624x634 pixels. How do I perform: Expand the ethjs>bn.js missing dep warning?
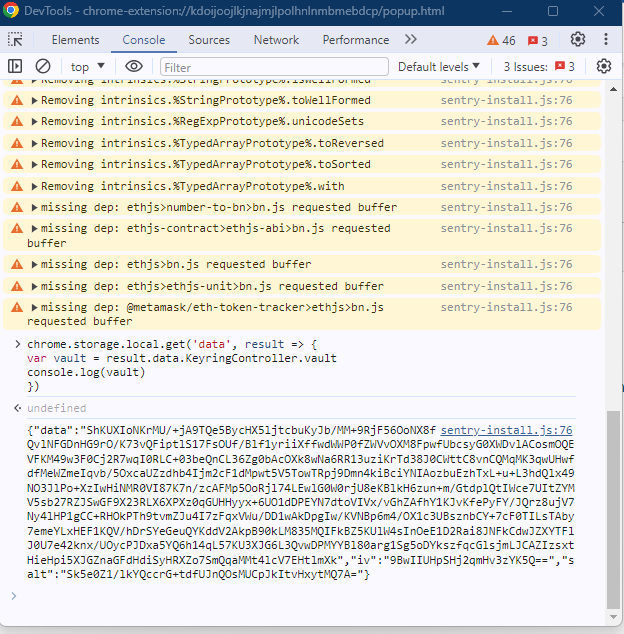pyautogui.click(x=34, y=264)
